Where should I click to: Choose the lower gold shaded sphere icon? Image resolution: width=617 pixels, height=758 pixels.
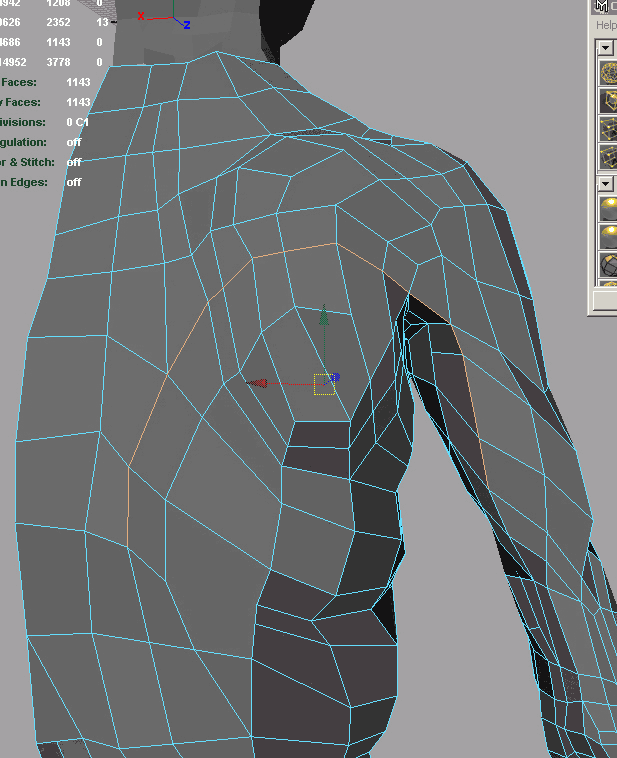click(608, 236)
